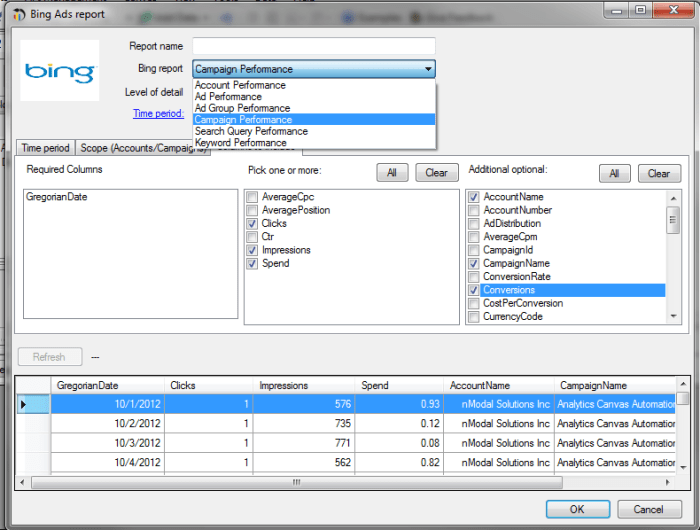The image size is (700, 530).
Task: Check the CampaignId option
Action: tap(474, 250)
